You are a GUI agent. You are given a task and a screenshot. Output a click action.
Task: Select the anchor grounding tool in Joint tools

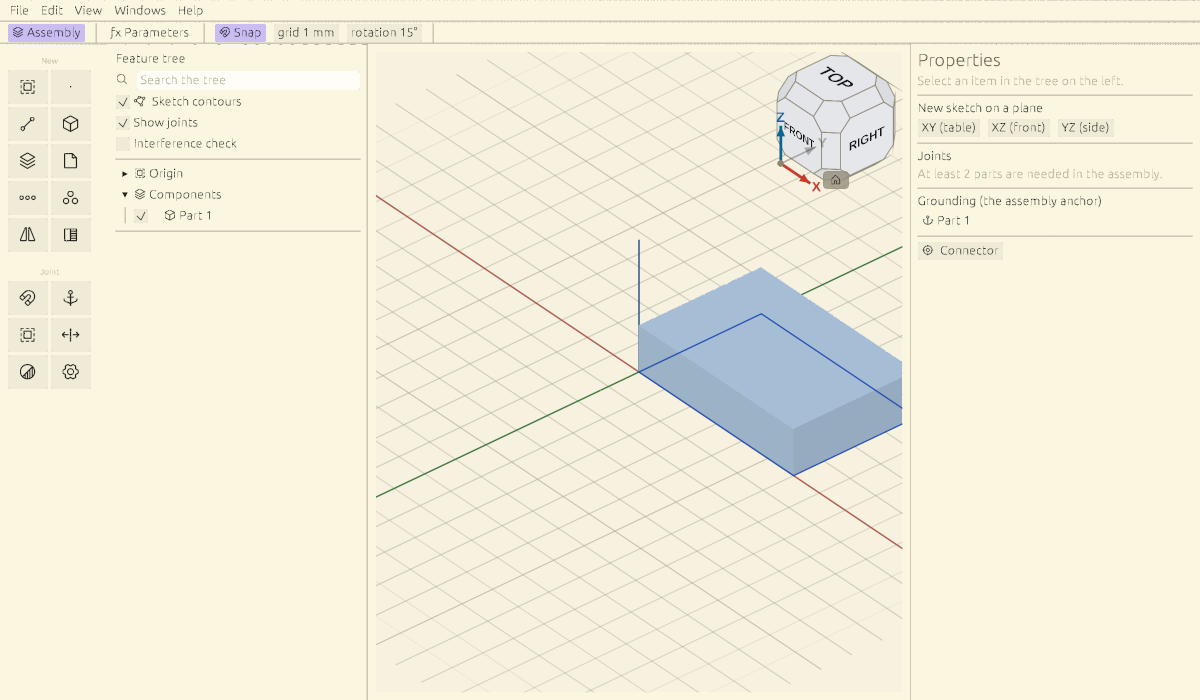point(71,298)
